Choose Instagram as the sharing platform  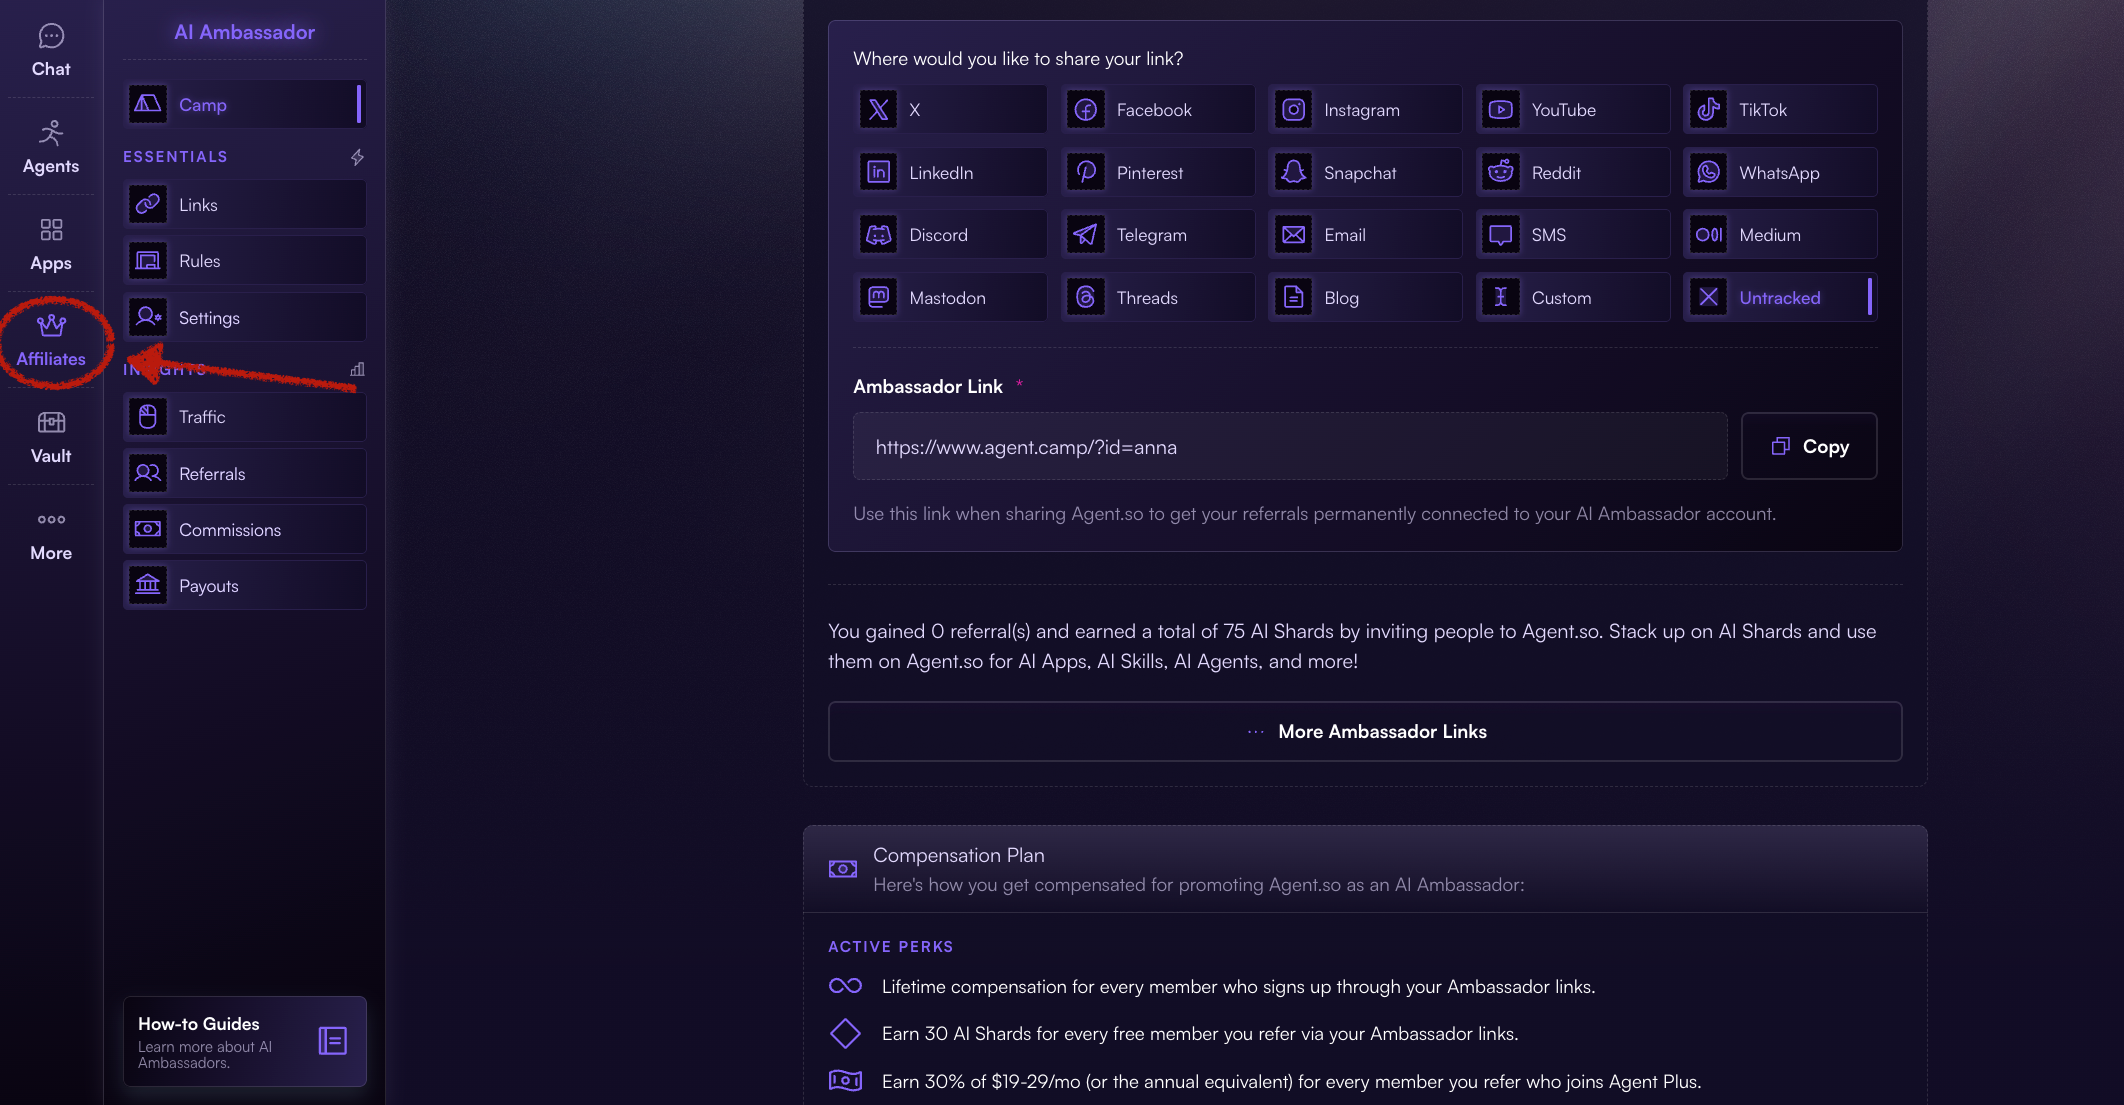[x=1365, y=110]
